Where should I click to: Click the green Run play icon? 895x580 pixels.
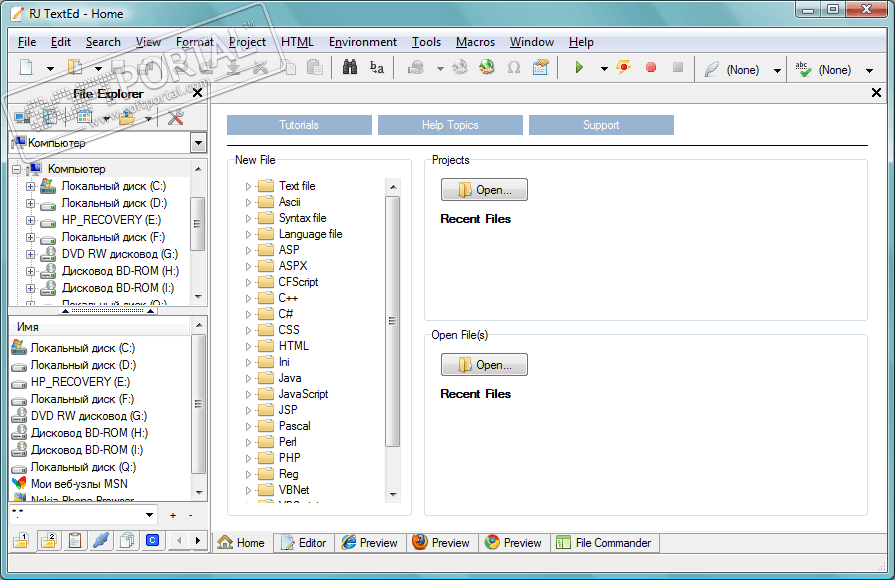pos(579,68)
